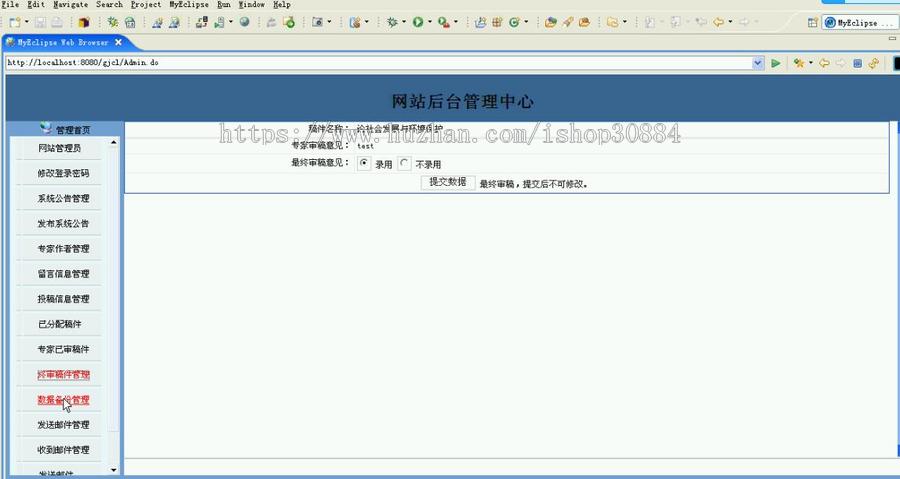Click the main toolbar yellow Back arrow

click(718, 22)
